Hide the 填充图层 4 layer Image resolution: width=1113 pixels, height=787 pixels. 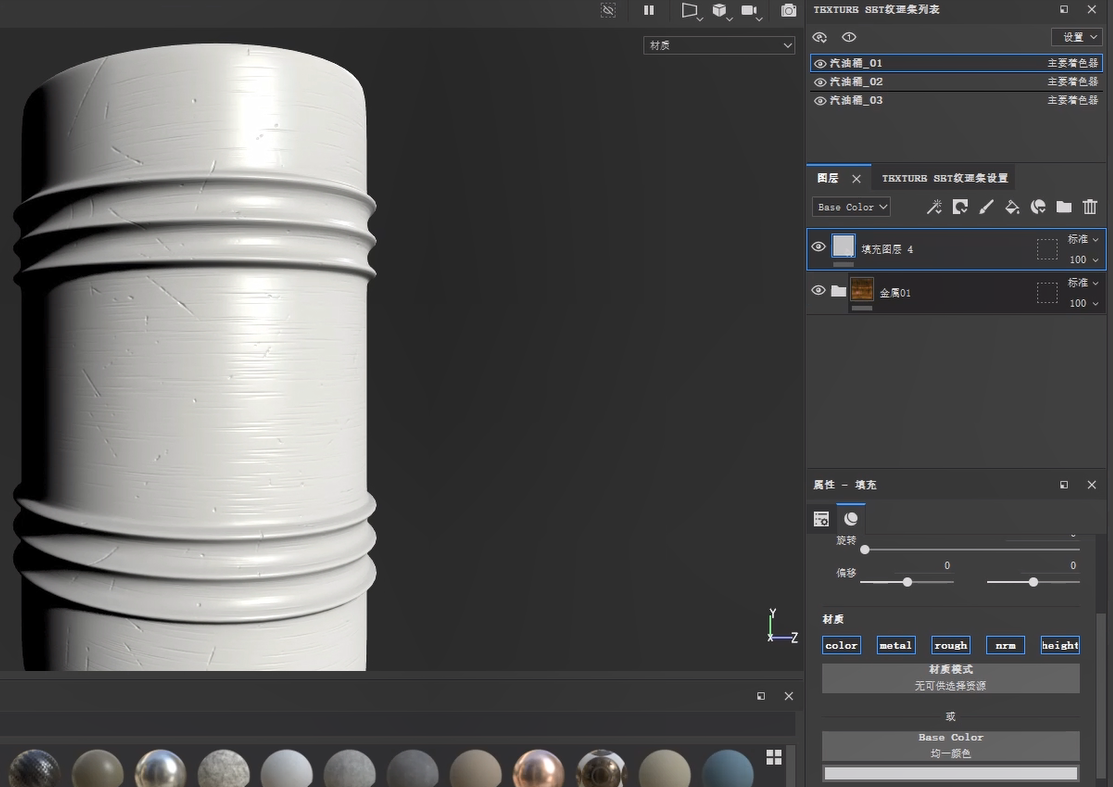819,247
